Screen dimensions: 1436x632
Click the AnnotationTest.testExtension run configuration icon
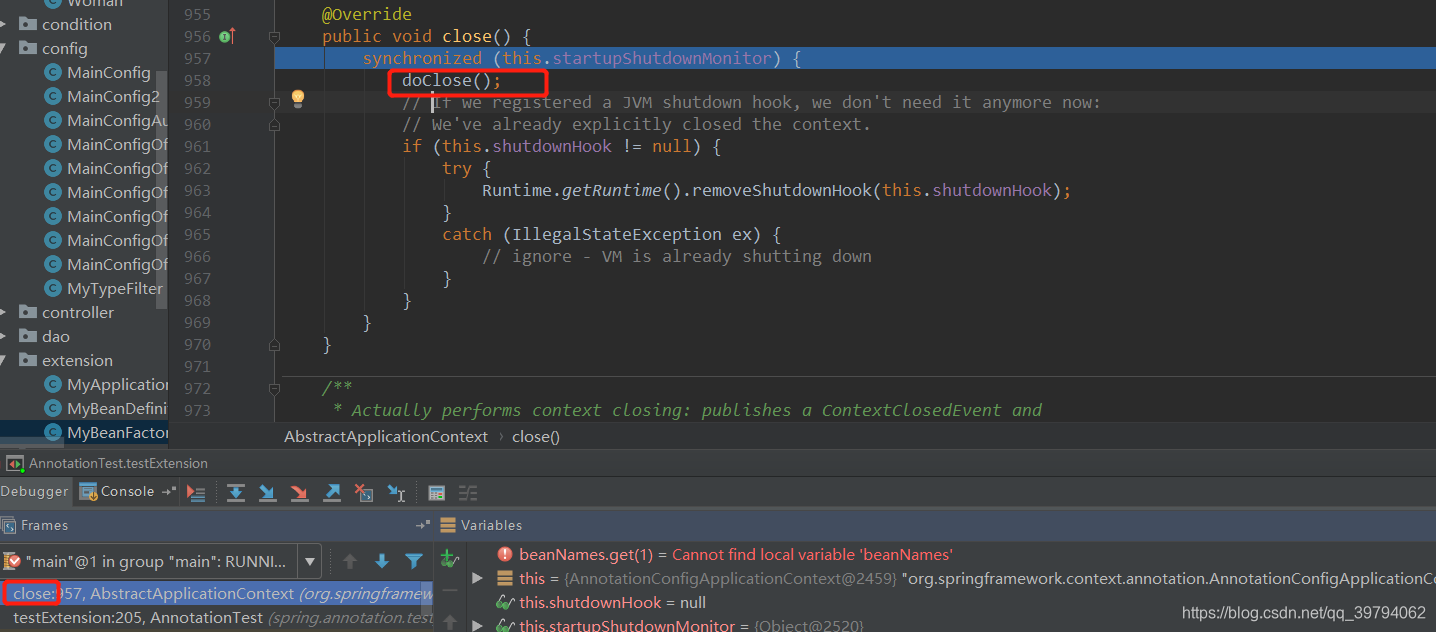(x=15, y=463)
